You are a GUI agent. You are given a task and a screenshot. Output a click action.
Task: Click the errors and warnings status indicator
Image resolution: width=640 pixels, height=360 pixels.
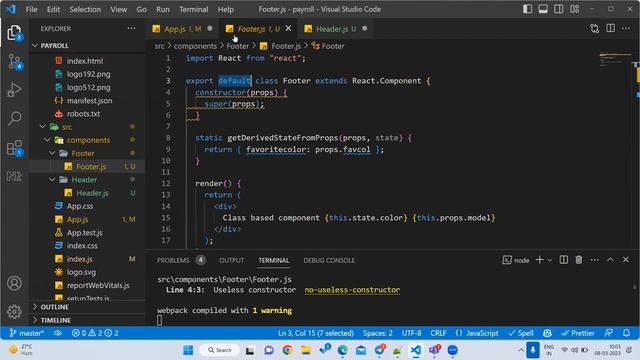pyautogui.click(x=95, y=333)
